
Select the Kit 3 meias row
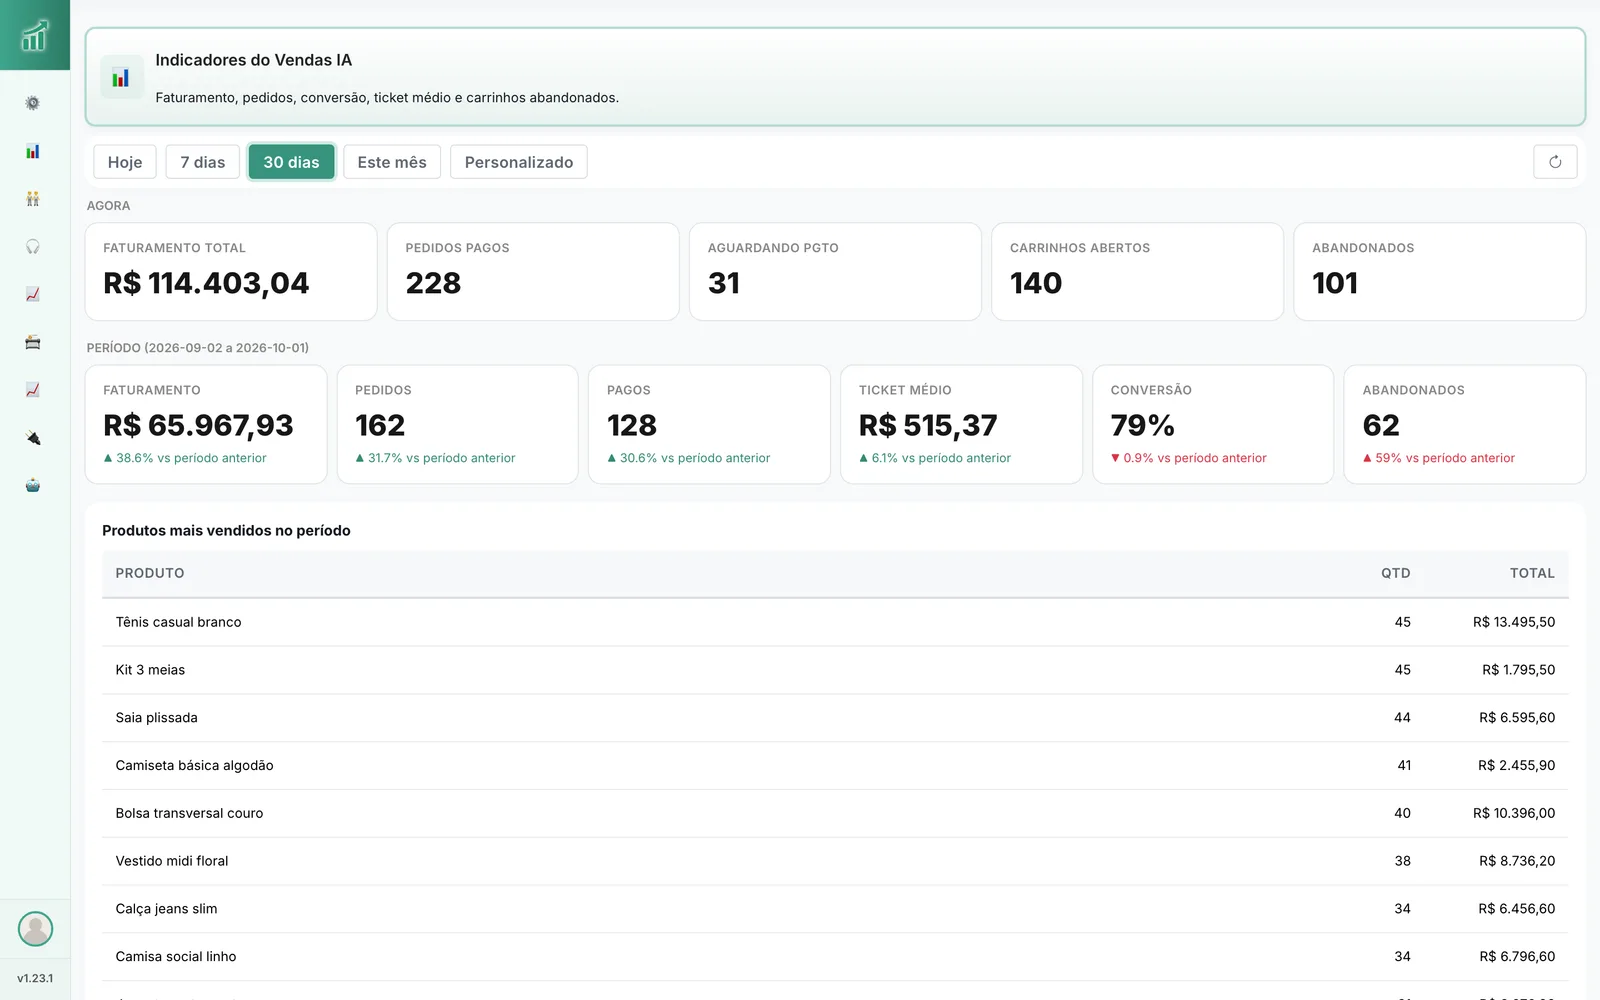(835, 670)
